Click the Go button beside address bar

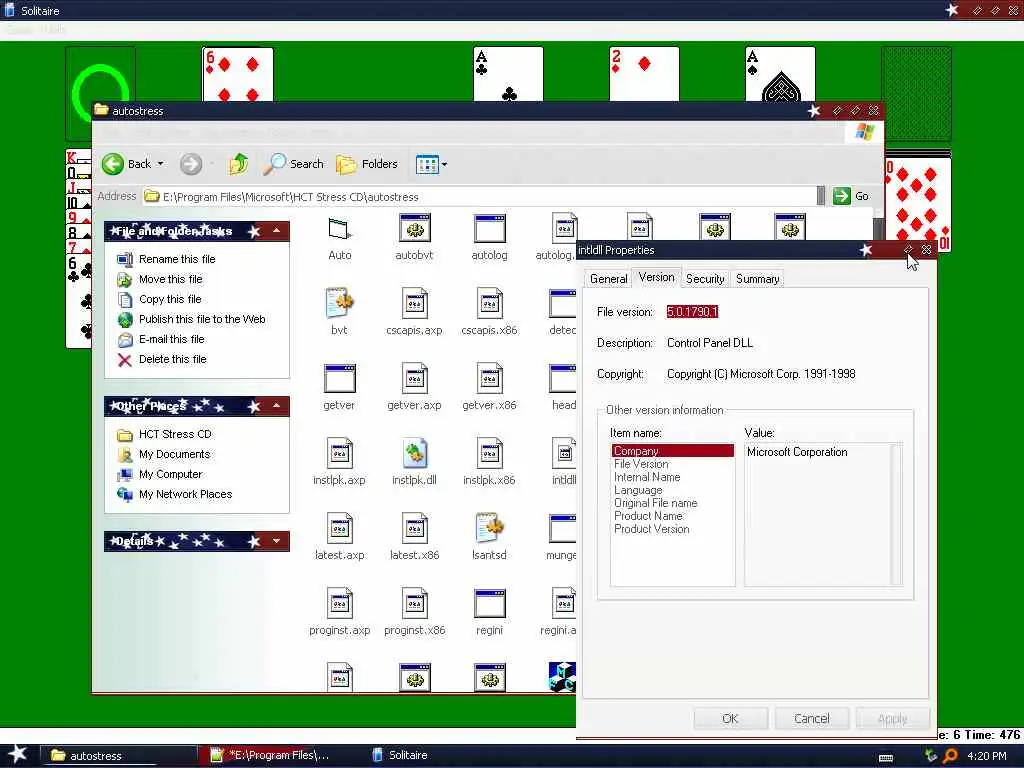pos(852,196)
